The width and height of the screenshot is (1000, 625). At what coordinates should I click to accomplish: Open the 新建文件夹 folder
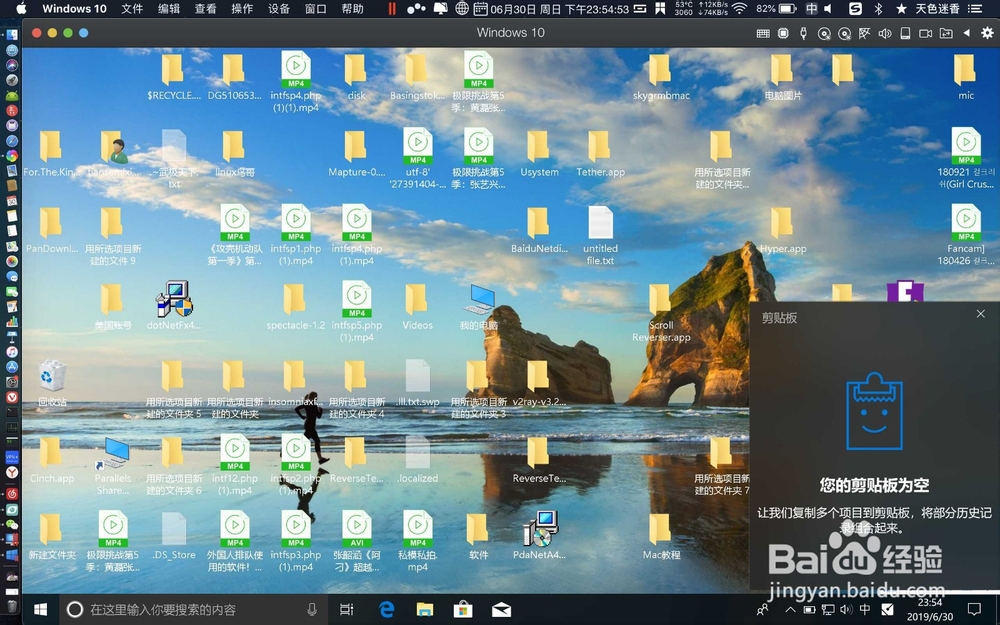click(51, 536)
